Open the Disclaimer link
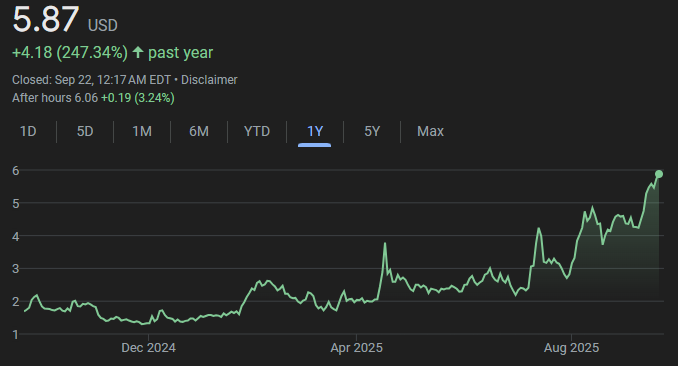 point(209,80)
